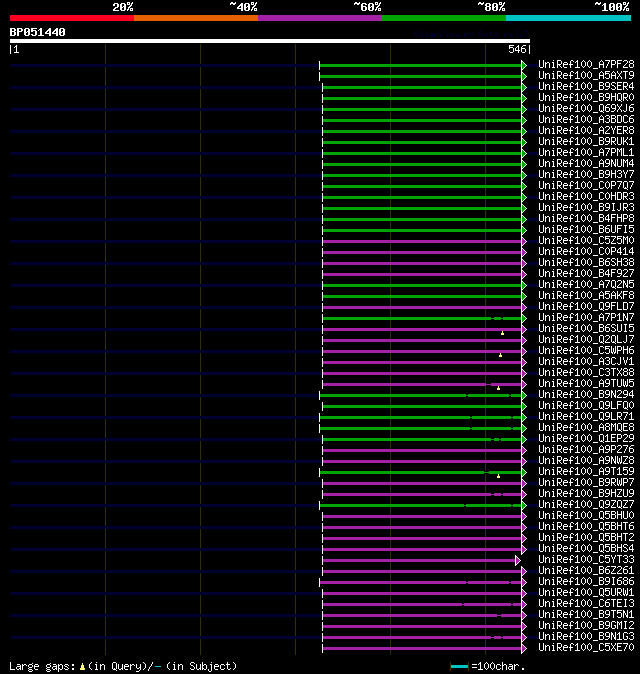The height and width of the screenshot is (674, 640).
Task: Select UniRef100_Q1EP29 label
Action: click(586, 438)
